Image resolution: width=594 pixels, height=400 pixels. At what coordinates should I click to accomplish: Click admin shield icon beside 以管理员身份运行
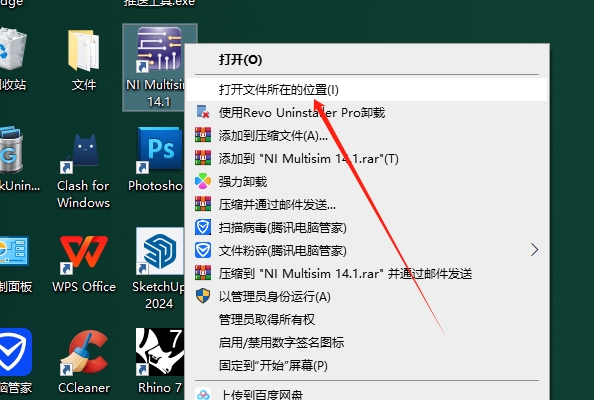203,297
